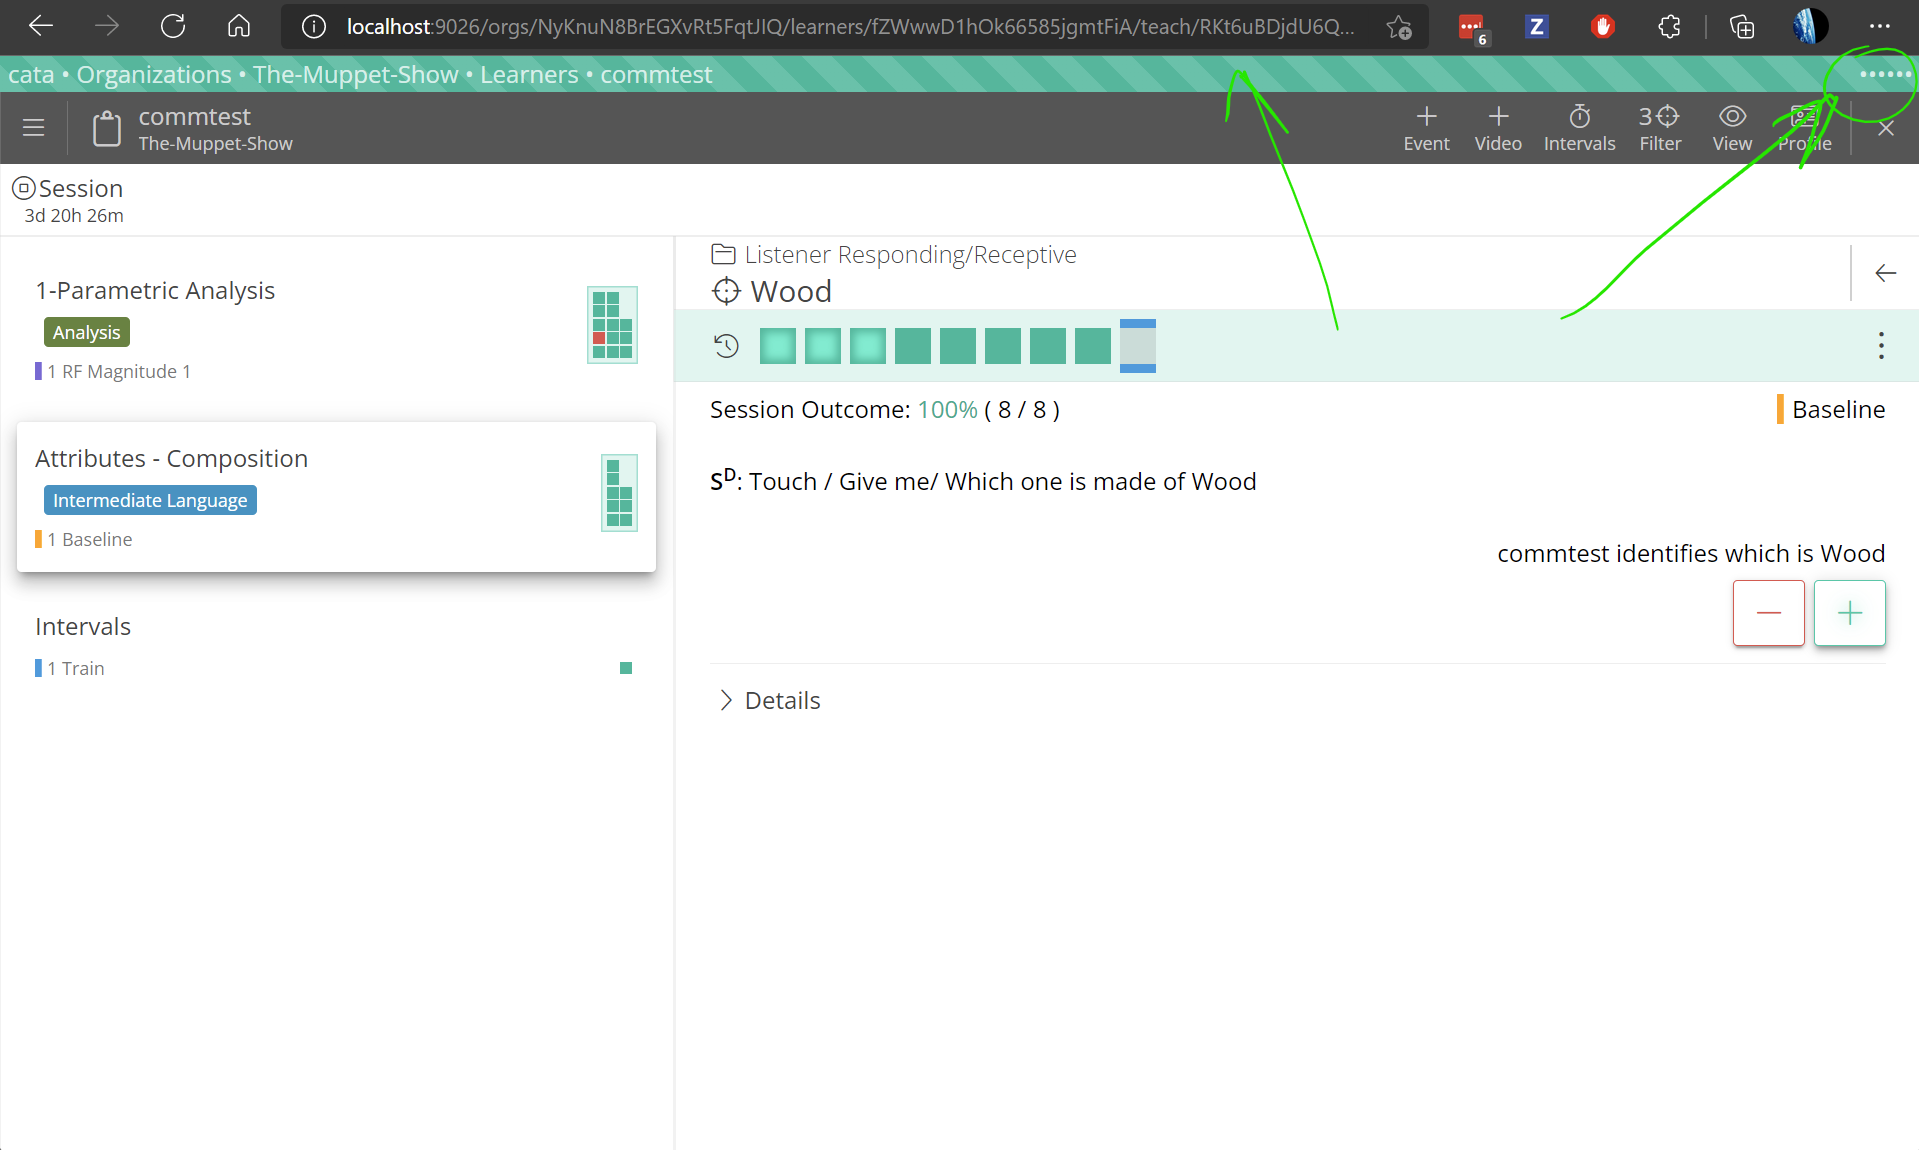
Task: Click the Organizations breadcrumb link
Action: click(154, 75)
